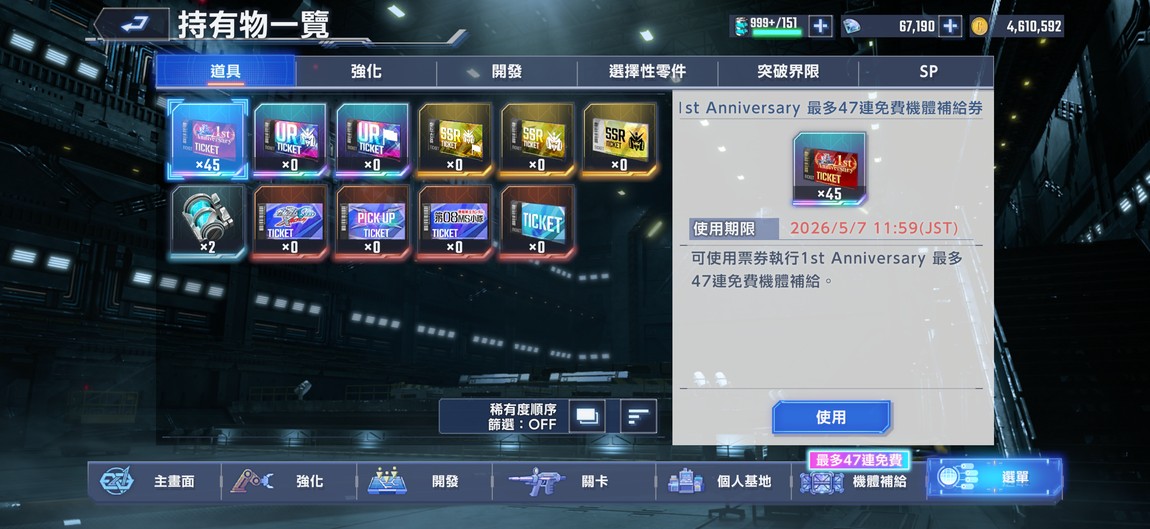Toggle the 稀有度順序 篩選 OFF filter button

point(523,417)
